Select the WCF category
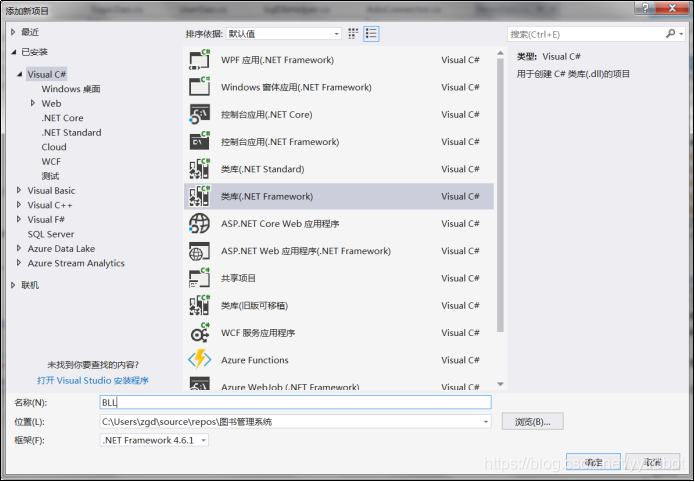695x482 pixels. [x=51, y=161]
